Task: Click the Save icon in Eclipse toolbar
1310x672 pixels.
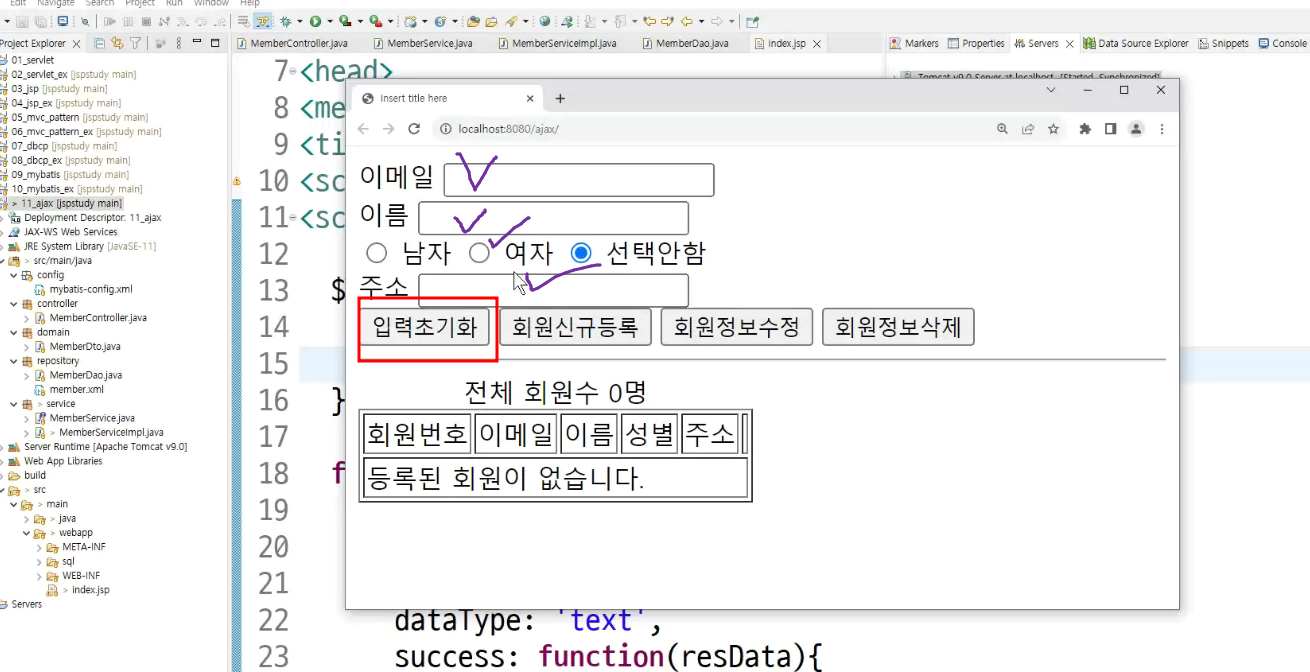Action: tap(22, 21)
